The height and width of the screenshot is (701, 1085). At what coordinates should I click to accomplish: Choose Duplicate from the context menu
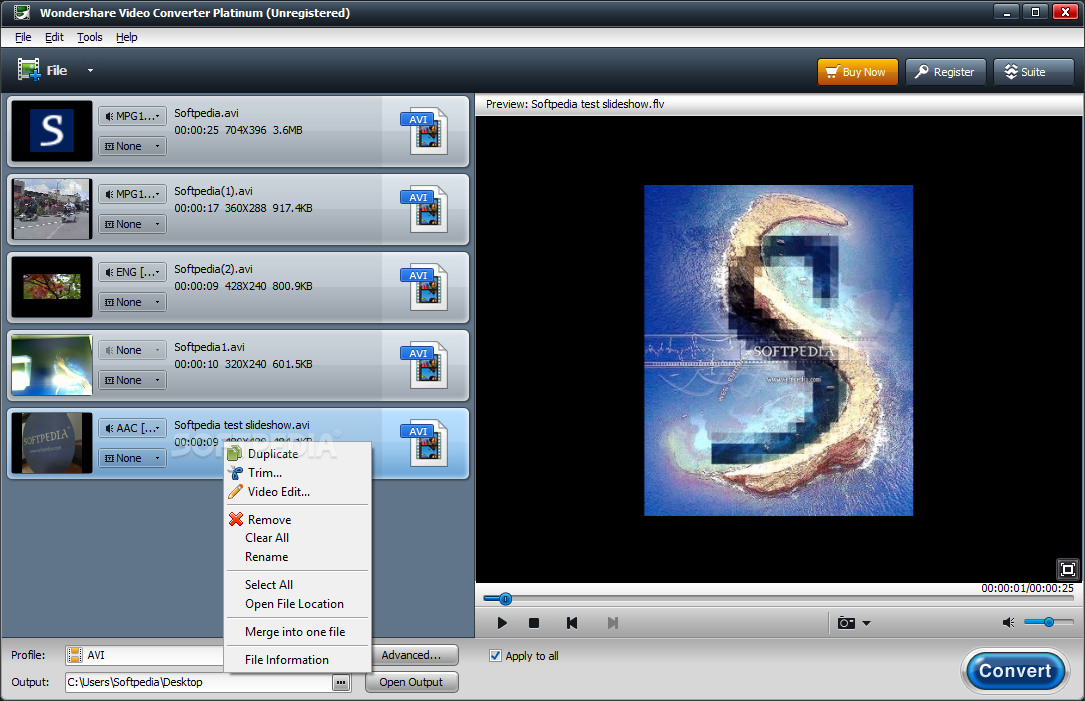pos(298,454)
